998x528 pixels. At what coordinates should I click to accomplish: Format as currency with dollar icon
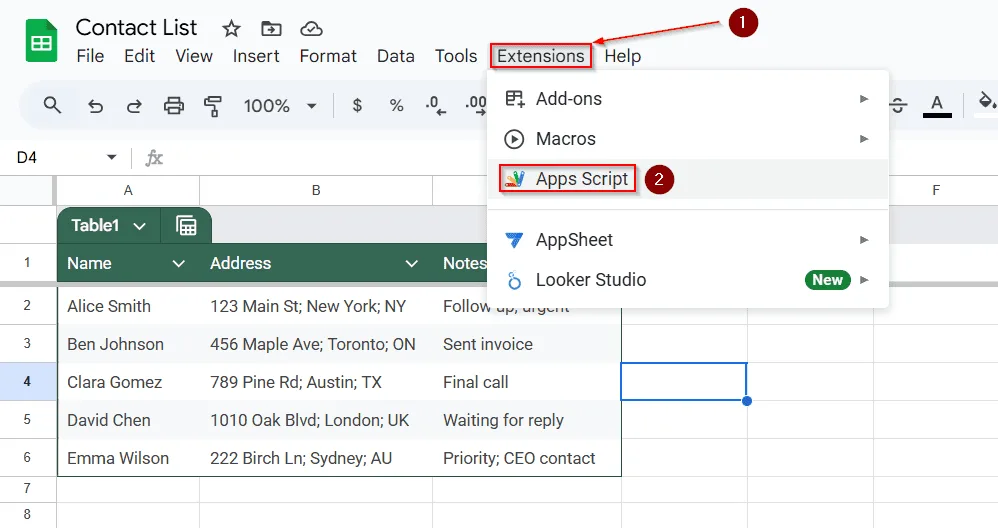pyautogui.click(x=357, y=105)
